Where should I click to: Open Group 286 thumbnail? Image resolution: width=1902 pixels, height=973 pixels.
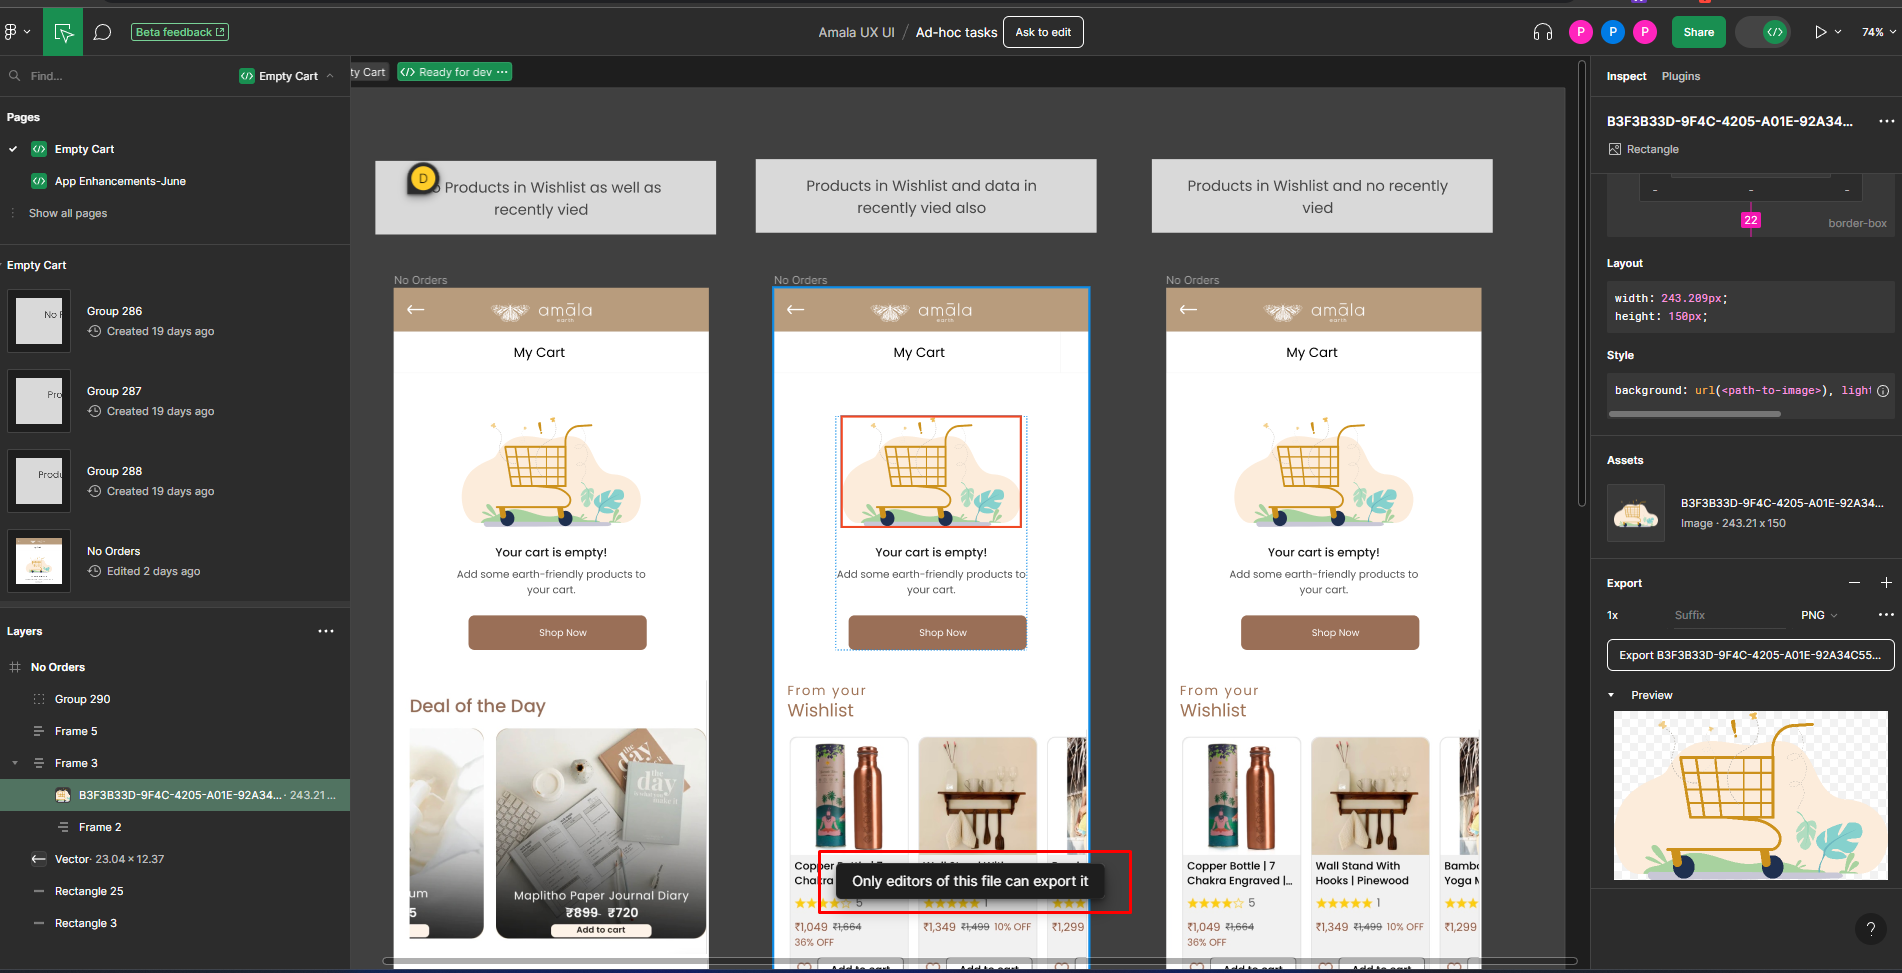(39, 321)
